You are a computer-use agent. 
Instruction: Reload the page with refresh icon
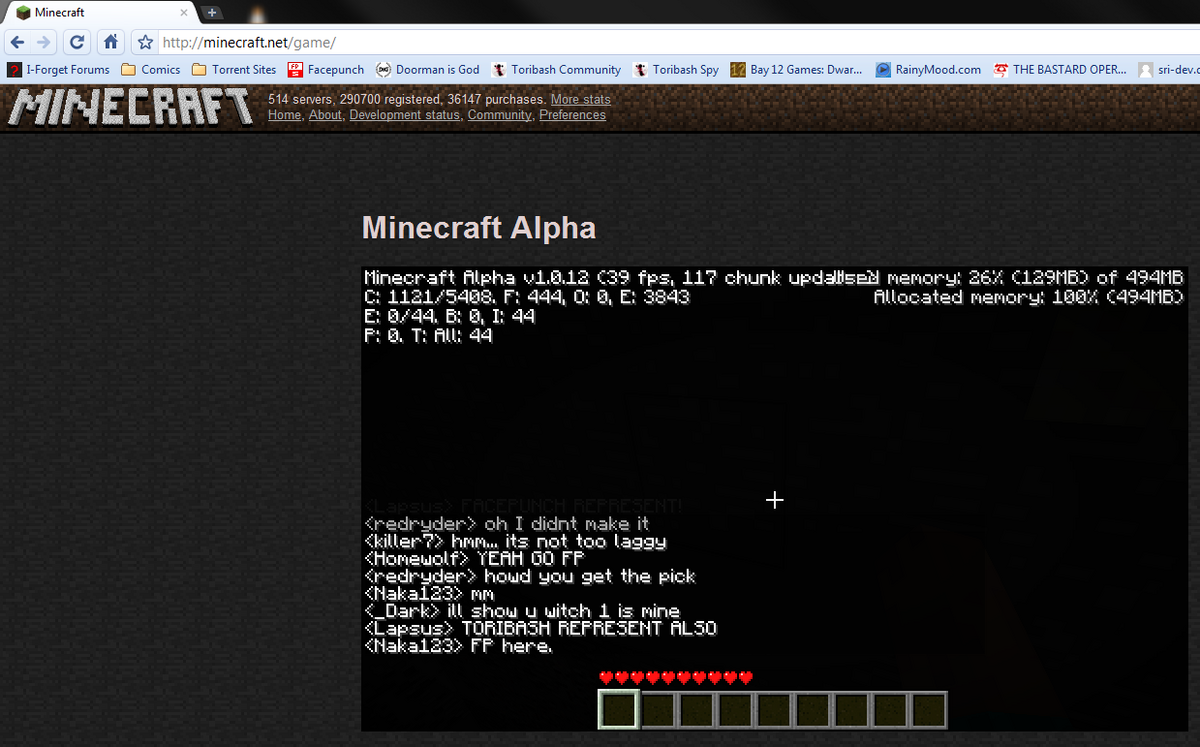77,43
